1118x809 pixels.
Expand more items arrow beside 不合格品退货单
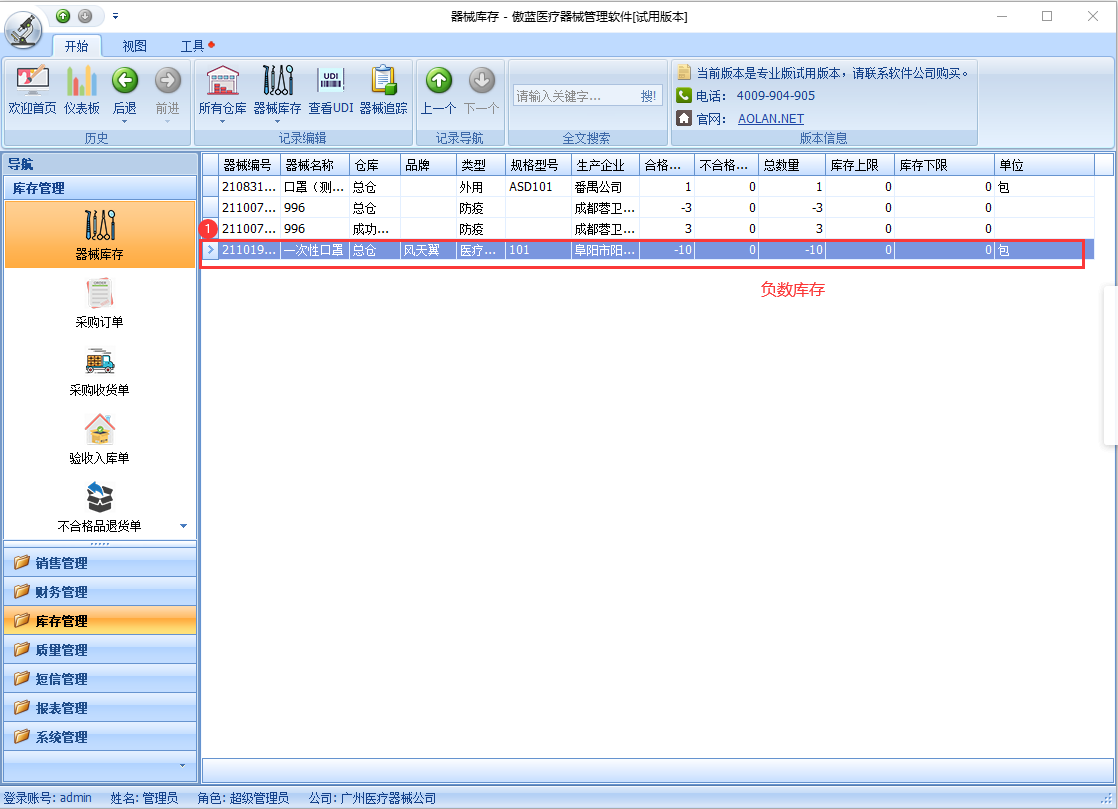[x=183, y=526]
